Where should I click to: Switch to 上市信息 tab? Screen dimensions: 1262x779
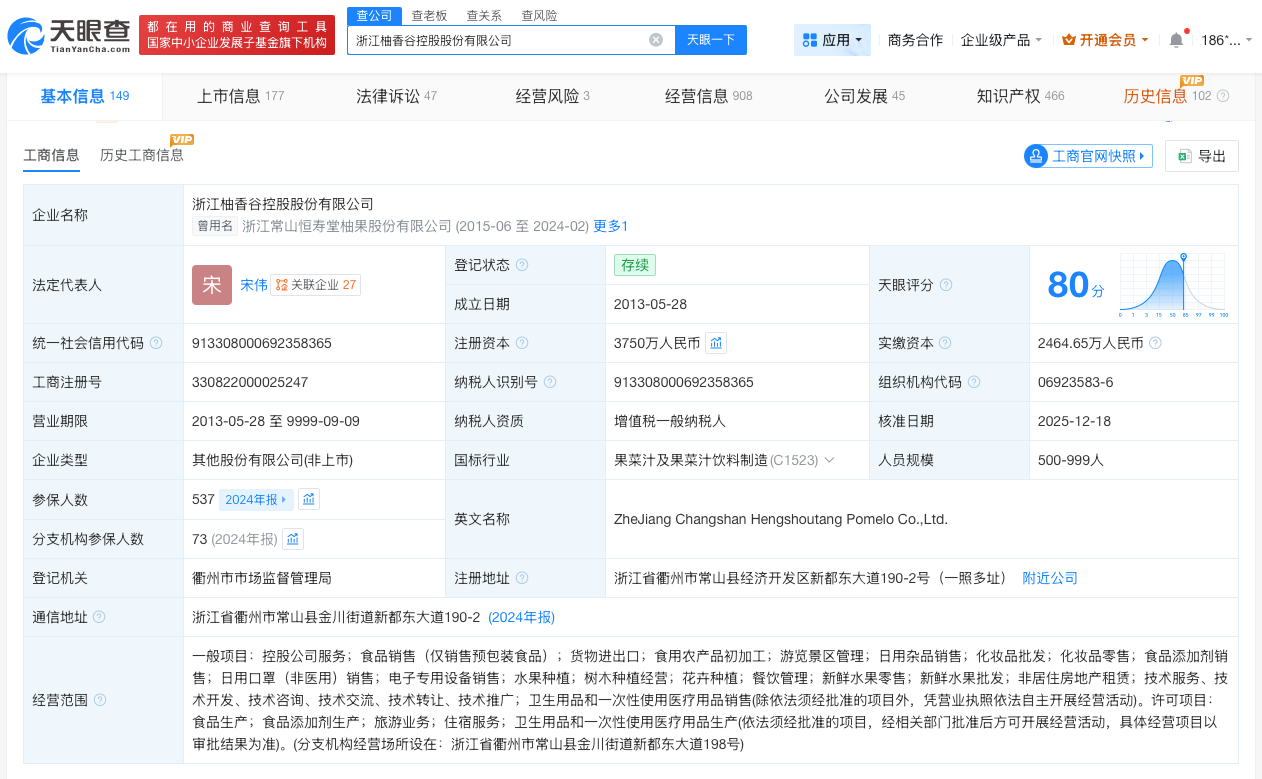click(240, 96)
